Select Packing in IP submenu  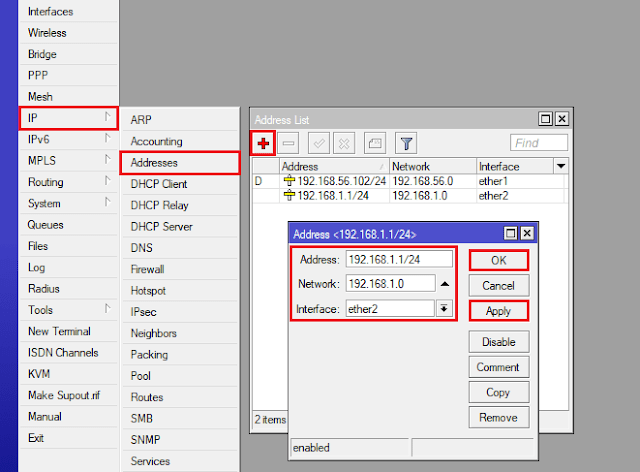point(180,354)
